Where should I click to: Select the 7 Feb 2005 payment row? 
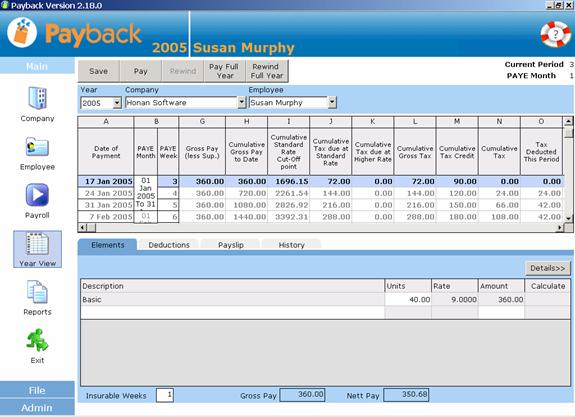click(x=321, y=217)
